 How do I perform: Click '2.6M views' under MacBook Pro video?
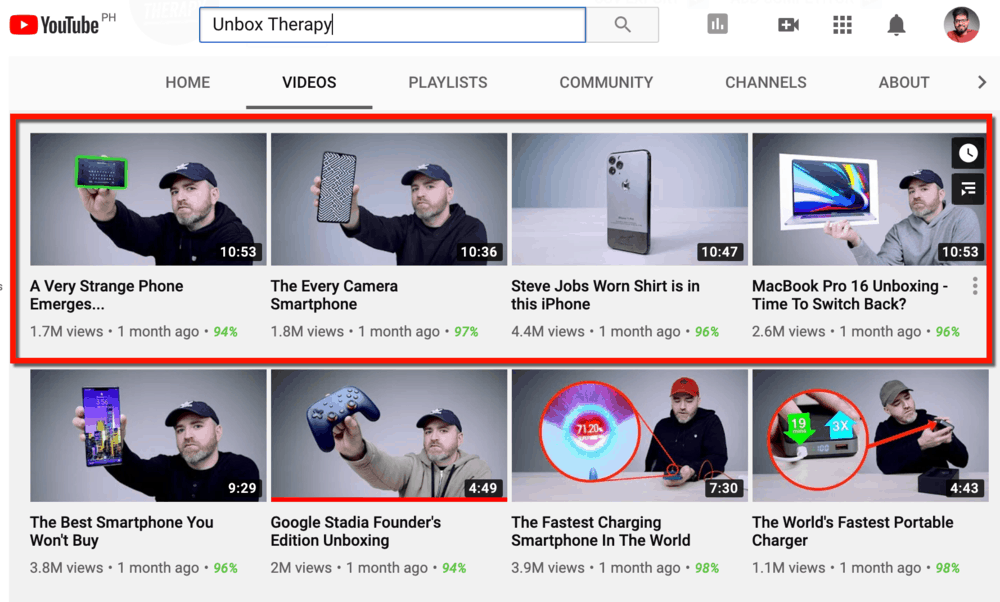(788, 332)
